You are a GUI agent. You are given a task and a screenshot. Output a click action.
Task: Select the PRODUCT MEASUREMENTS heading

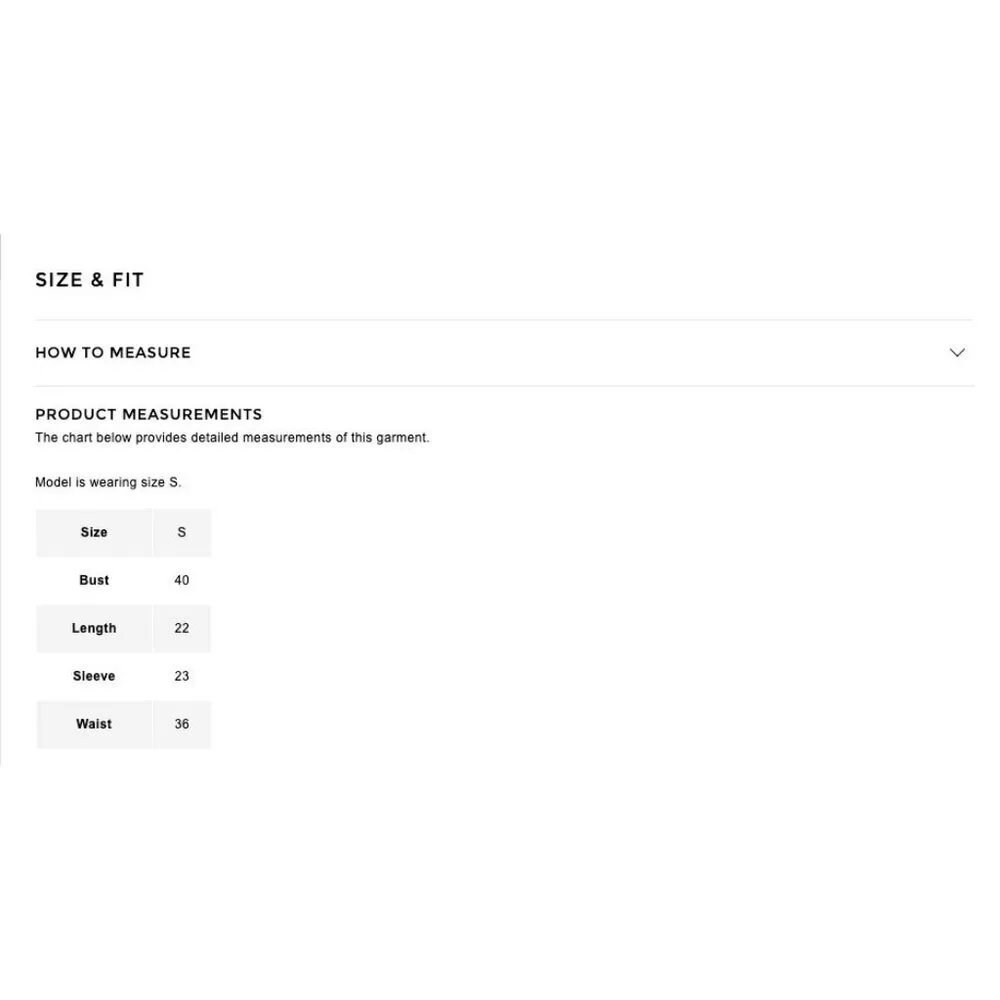pos(149,414)
